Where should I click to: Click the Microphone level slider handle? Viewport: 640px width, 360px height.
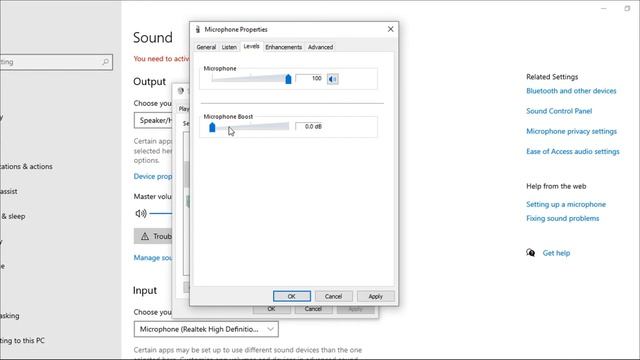coord(288,79)
